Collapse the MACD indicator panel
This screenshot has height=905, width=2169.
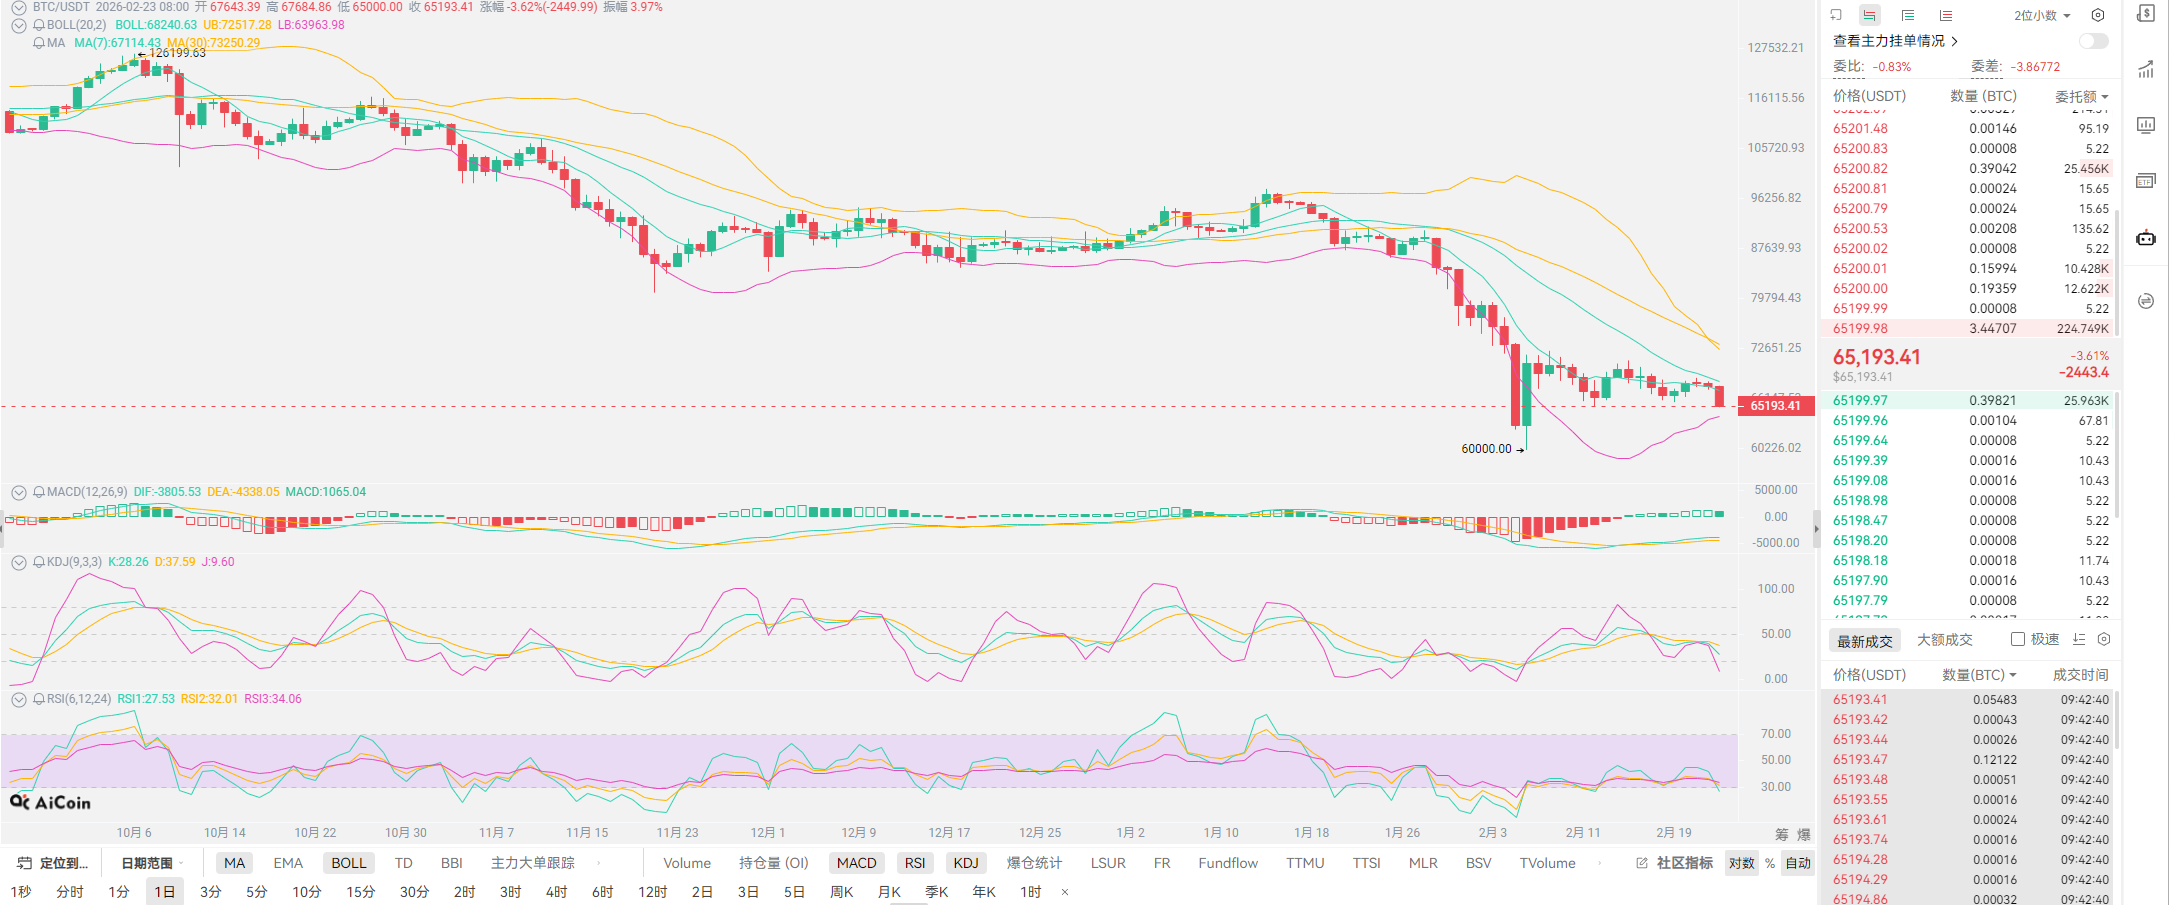18,492
